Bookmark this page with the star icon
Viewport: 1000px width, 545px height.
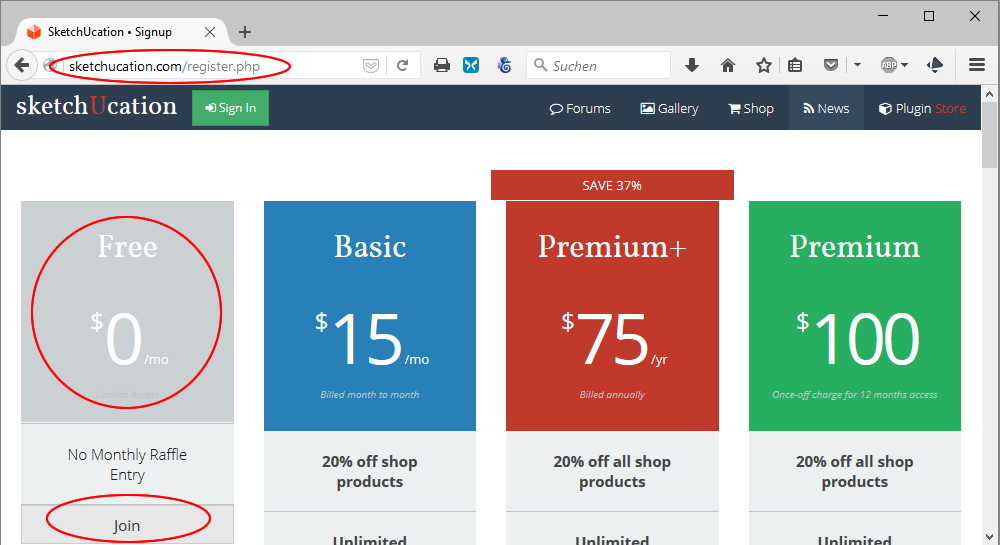[764, 66]
